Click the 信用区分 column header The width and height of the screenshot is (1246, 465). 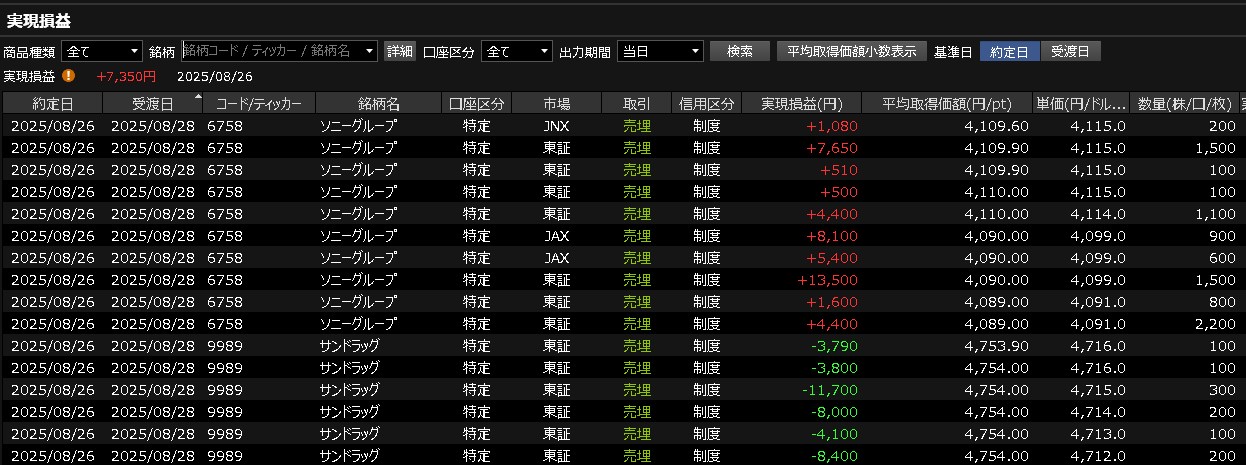tap(707, 103)
